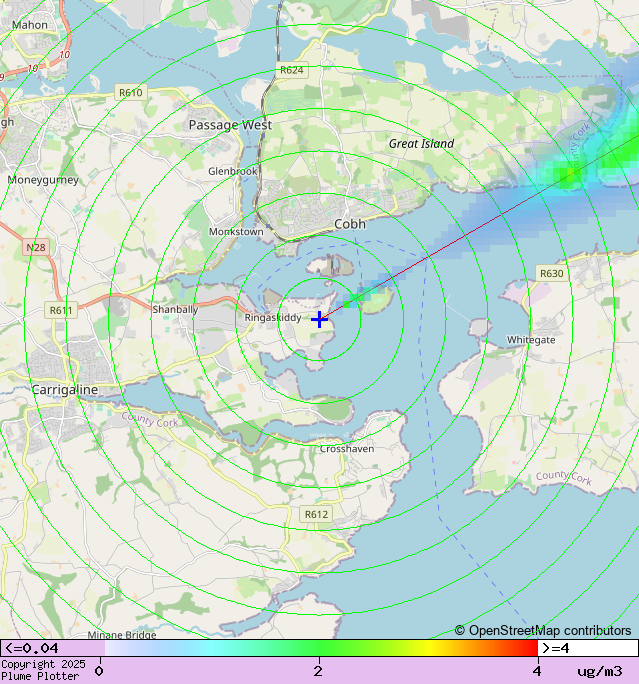Click the Shanbally label
639x684 pixels.
(175, 310)
